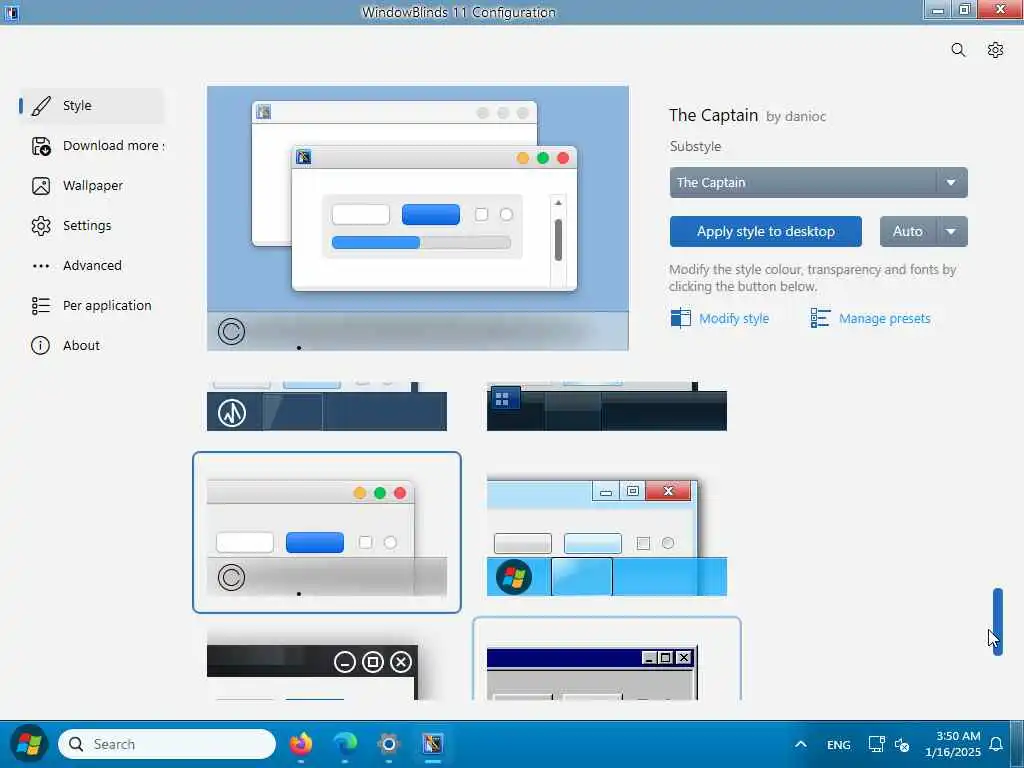This screenshot has height=768, width=1024.
Task: Click the About info icon
Action: tap(40, 345)
